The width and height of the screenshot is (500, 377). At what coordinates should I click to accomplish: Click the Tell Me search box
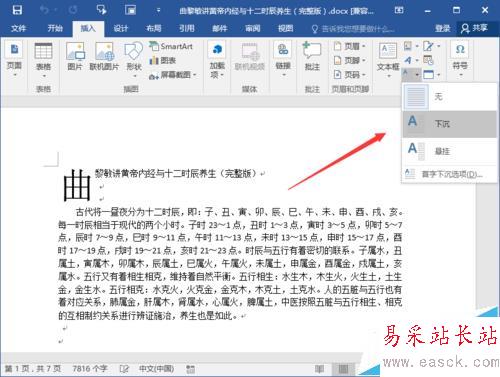tap(353, 29)
